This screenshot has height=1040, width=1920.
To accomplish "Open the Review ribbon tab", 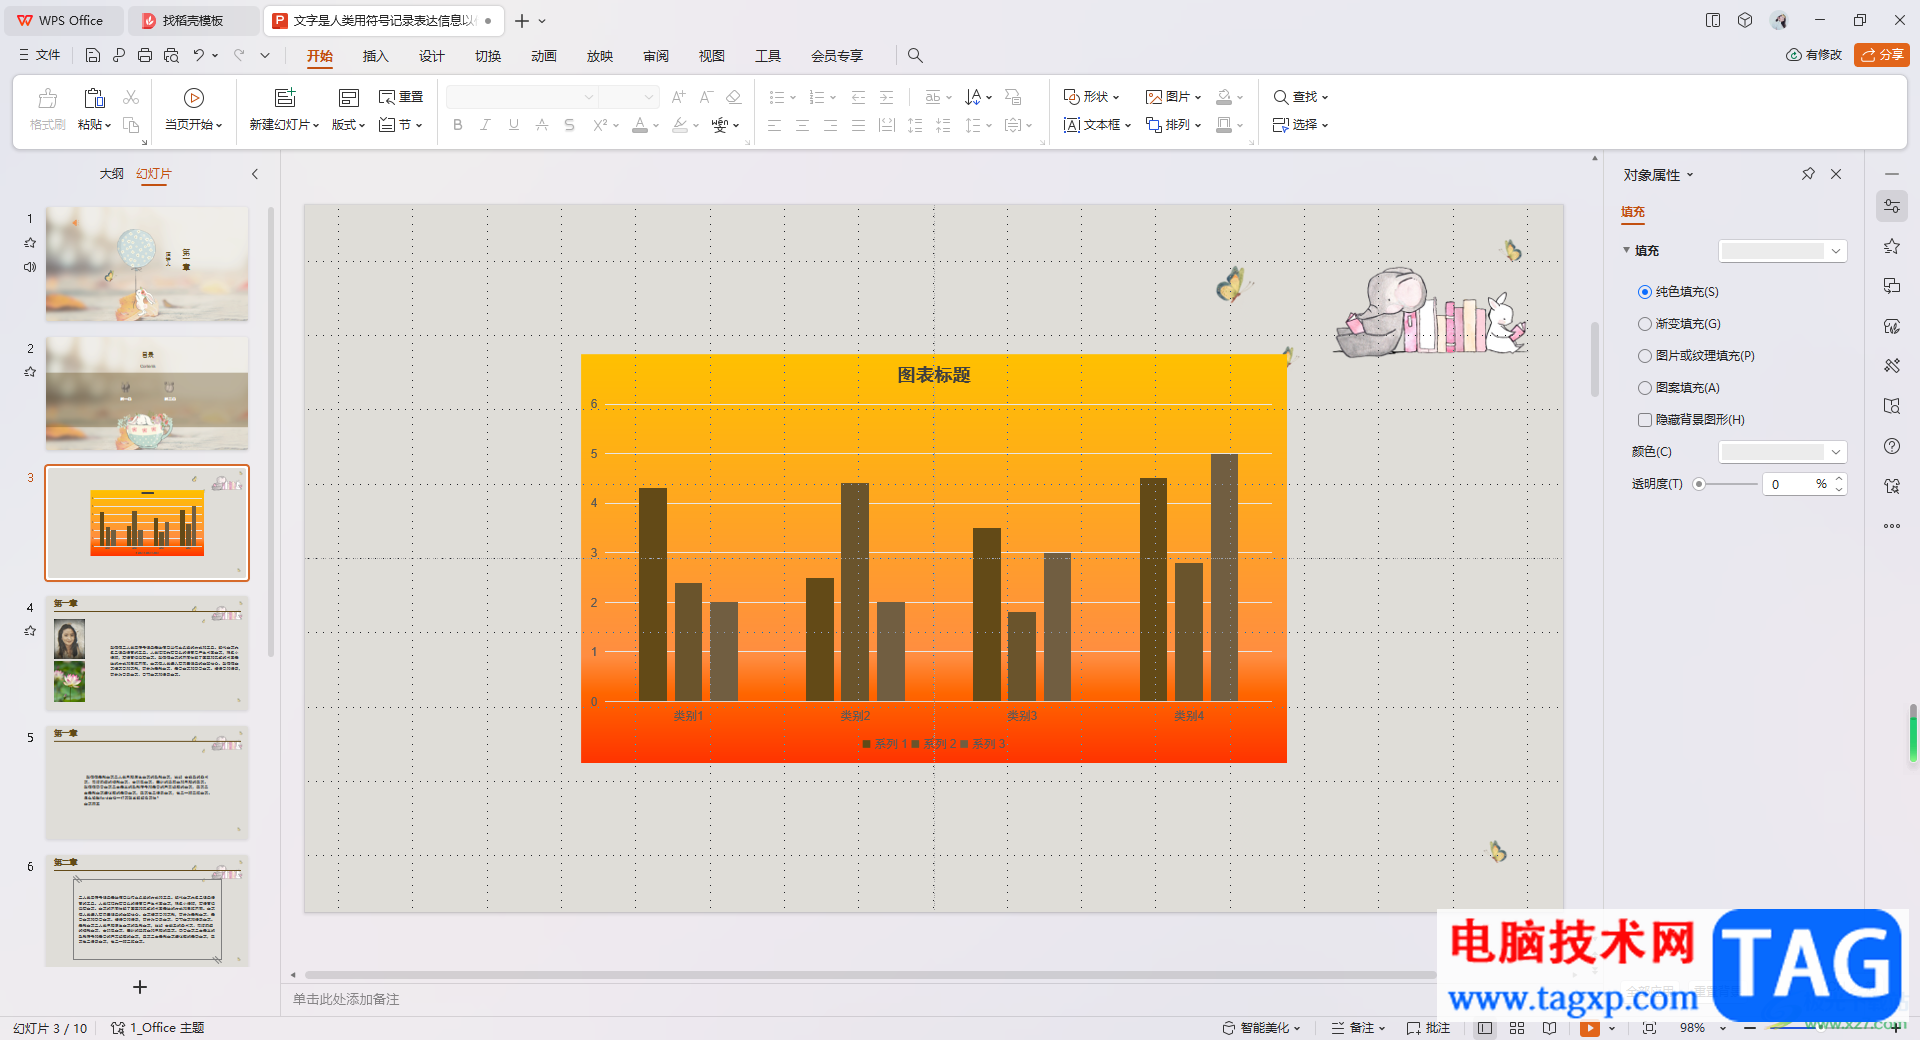I will click(x=655, y=56).
